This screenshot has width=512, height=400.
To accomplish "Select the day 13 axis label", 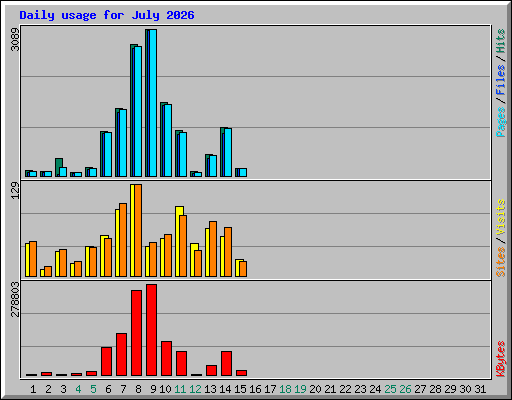I will click(x=210, y=389).
